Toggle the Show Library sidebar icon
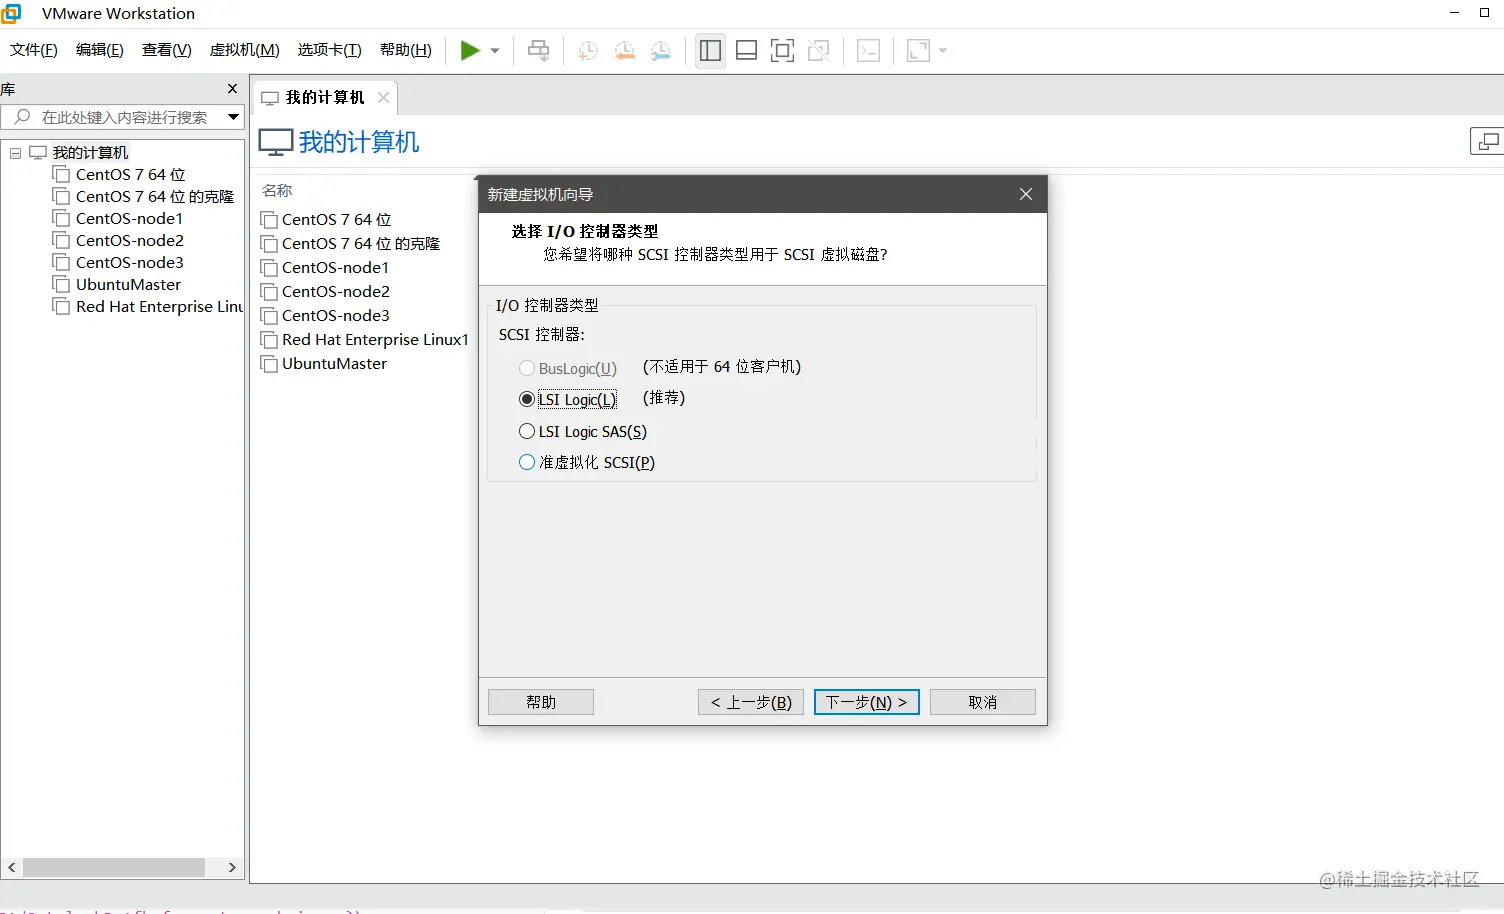Screen dimensions: 1504x914 pyautogui.click(x=711, y=50)
